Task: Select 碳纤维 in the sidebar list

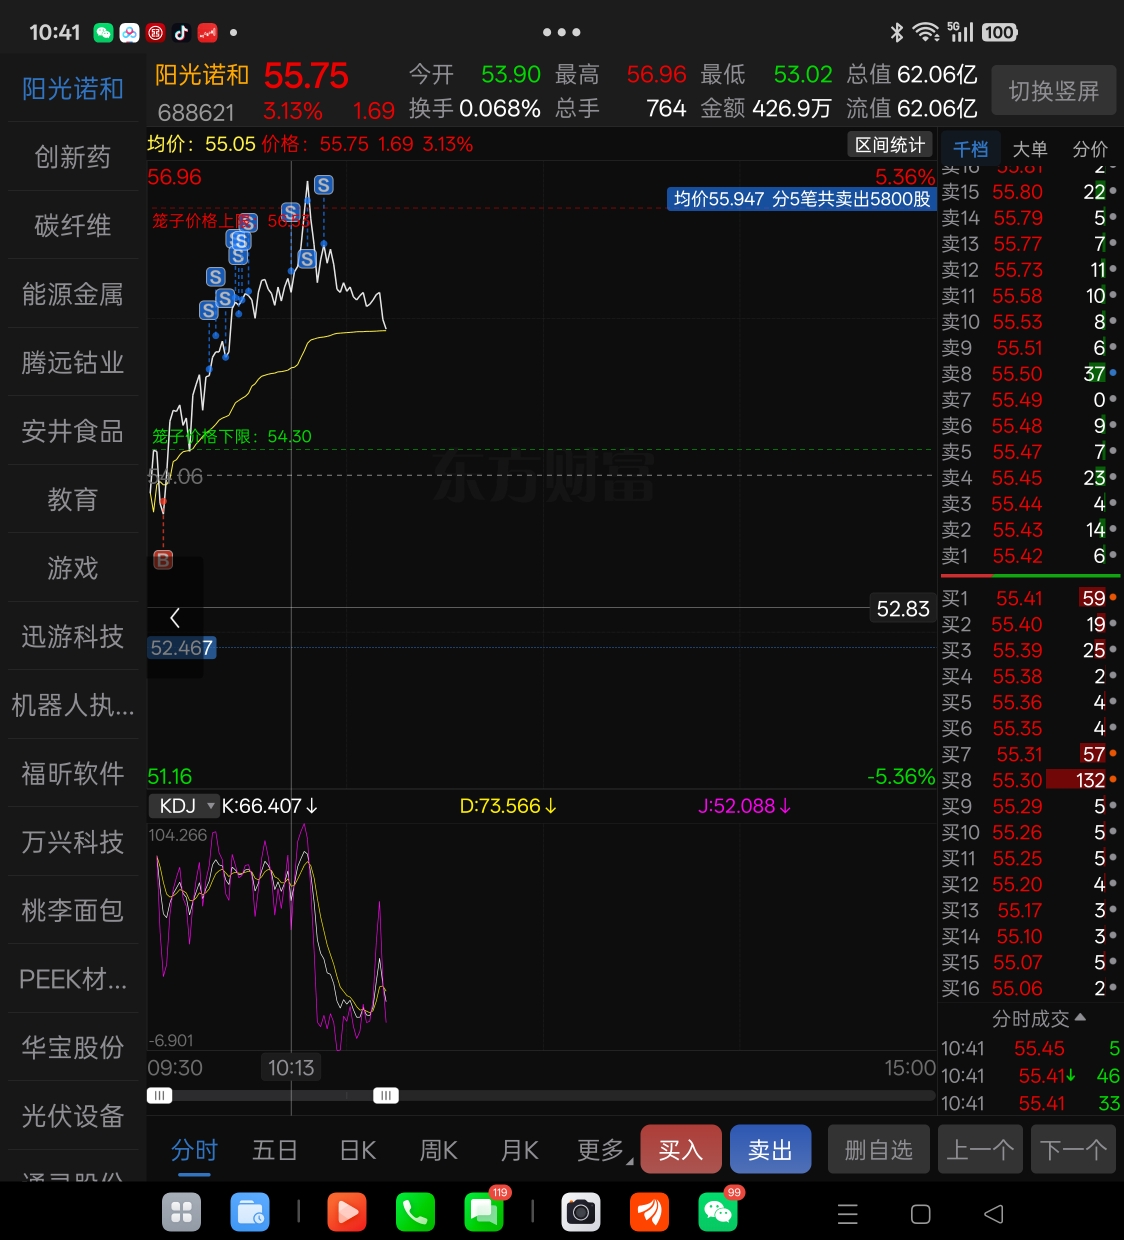Action: (x=73, y=226)
